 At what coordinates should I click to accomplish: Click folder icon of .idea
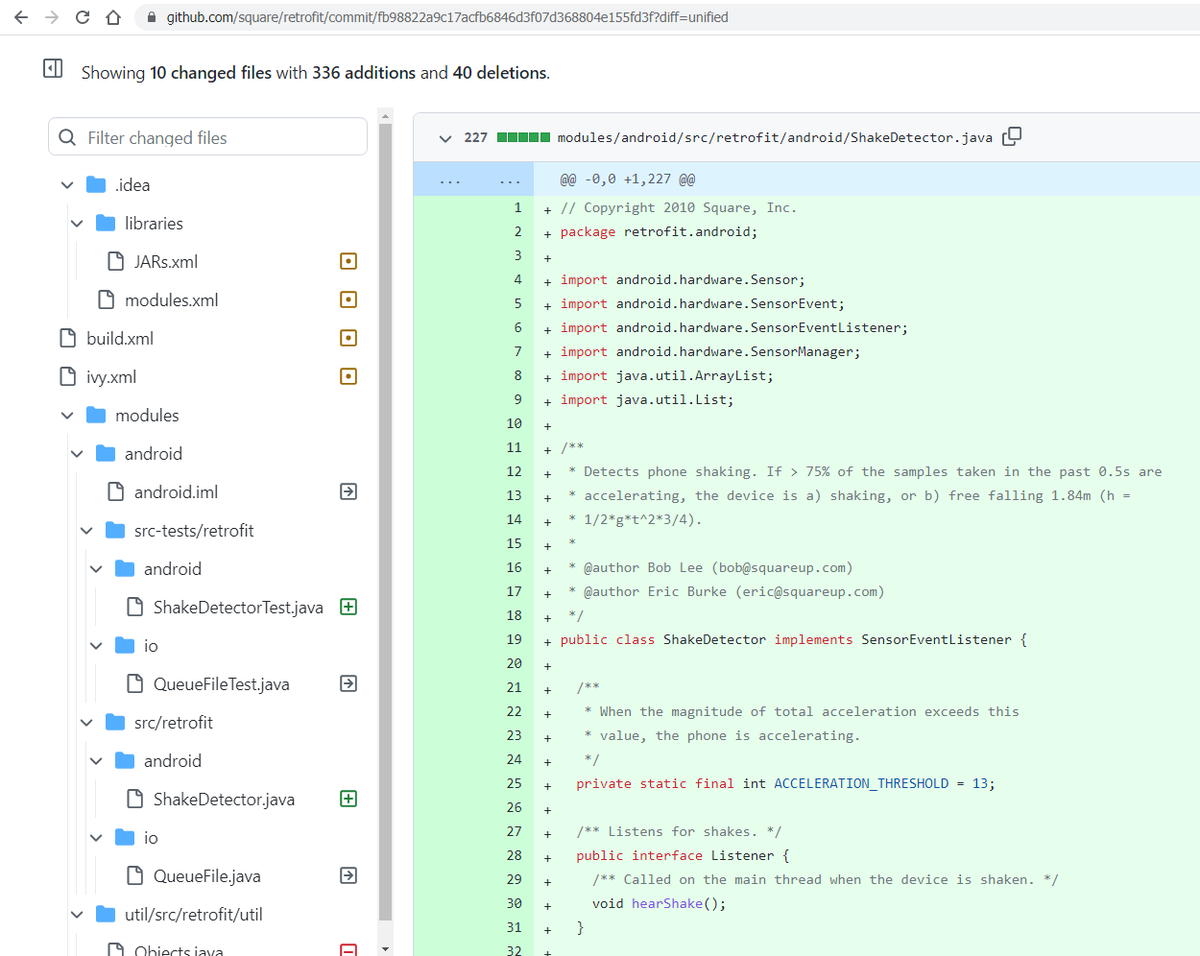coord(96,185)
